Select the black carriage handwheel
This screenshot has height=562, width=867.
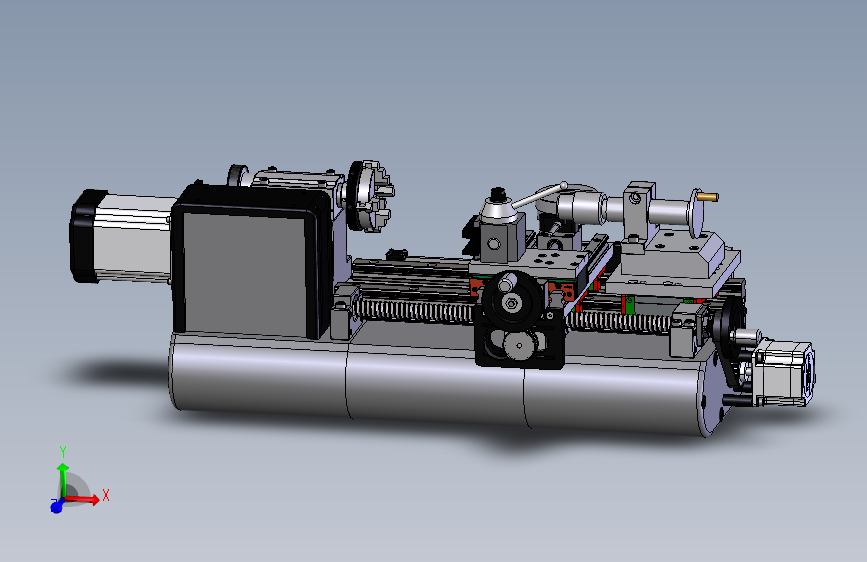coord(511,301)
